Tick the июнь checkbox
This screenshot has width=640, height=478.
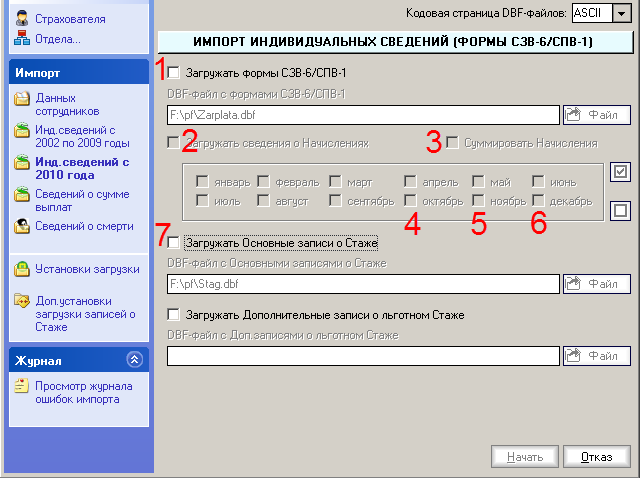coord(538,181)
